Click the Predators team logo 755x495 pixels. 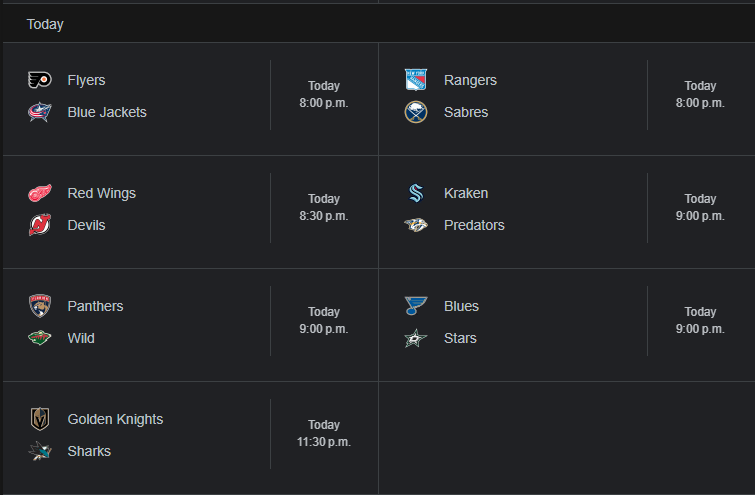click(416, 225)
